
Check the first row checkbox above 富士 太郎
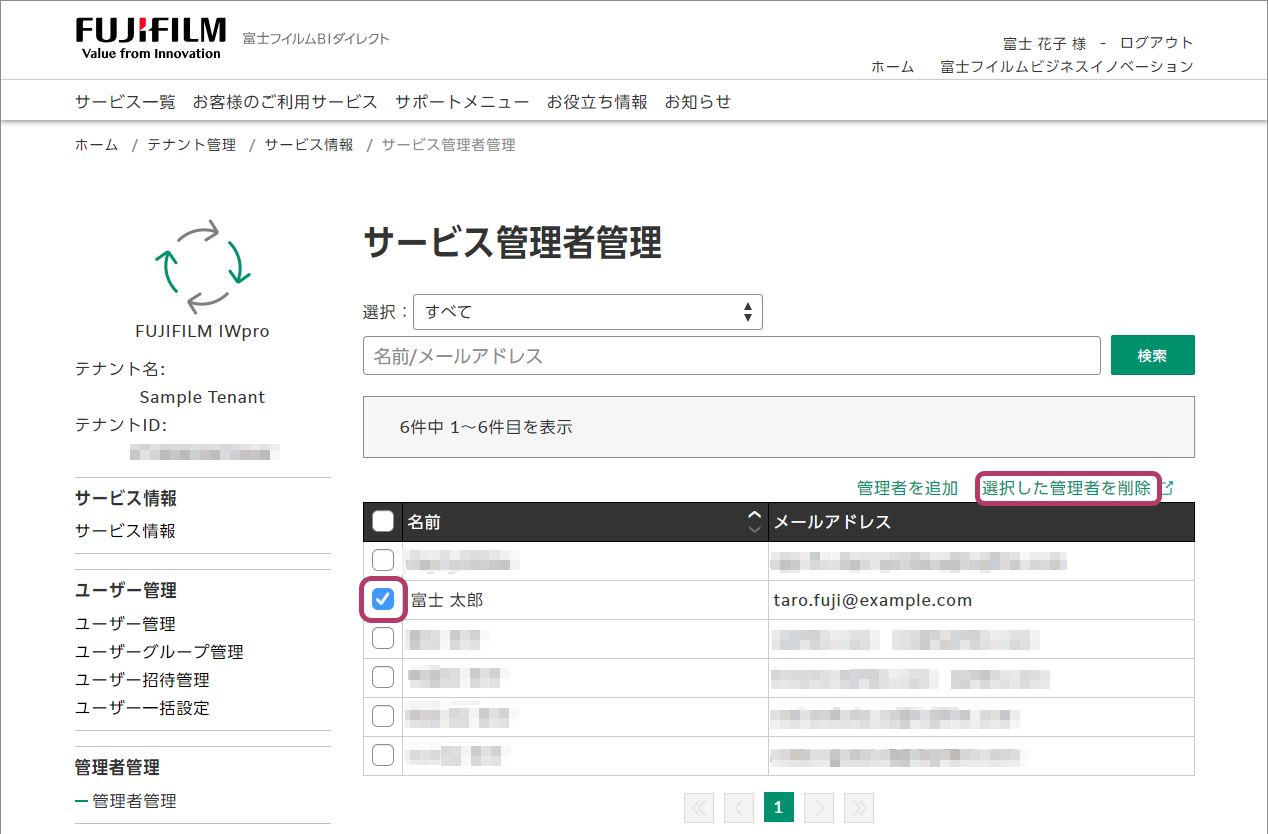[x=383, y=560]
